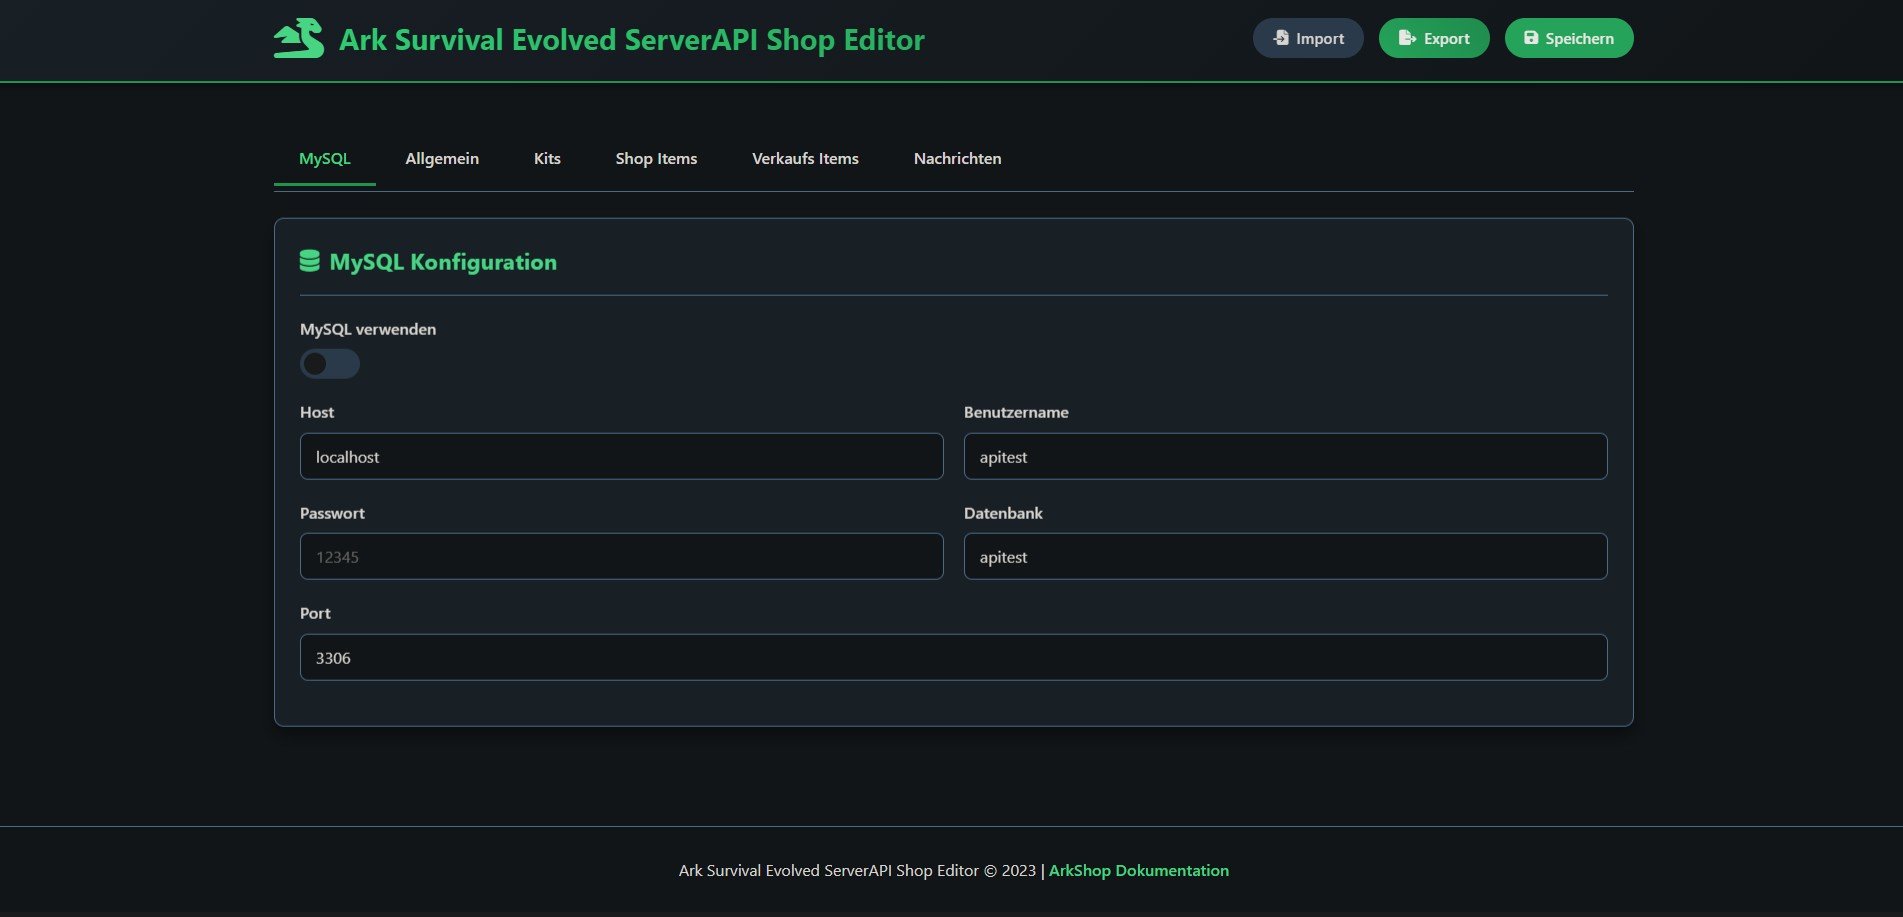Click the MySQL Konfiguration heading
This screenshot has height=917, width=1903.
[443, 262]
